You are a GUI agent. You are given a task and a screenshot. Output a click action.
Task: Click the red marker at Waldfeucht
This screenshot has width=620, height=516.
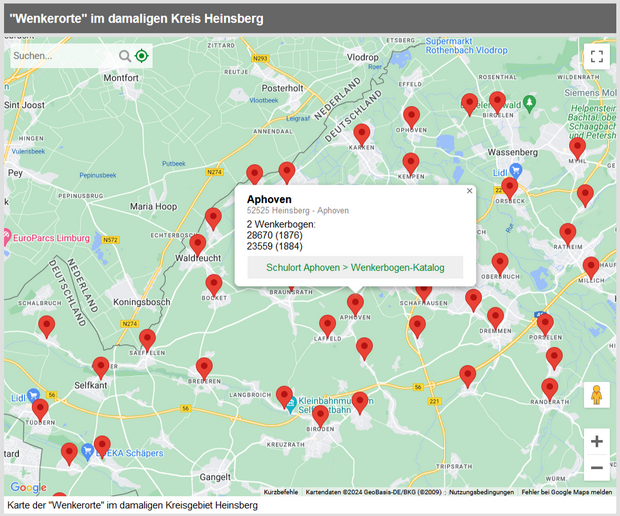198,246
